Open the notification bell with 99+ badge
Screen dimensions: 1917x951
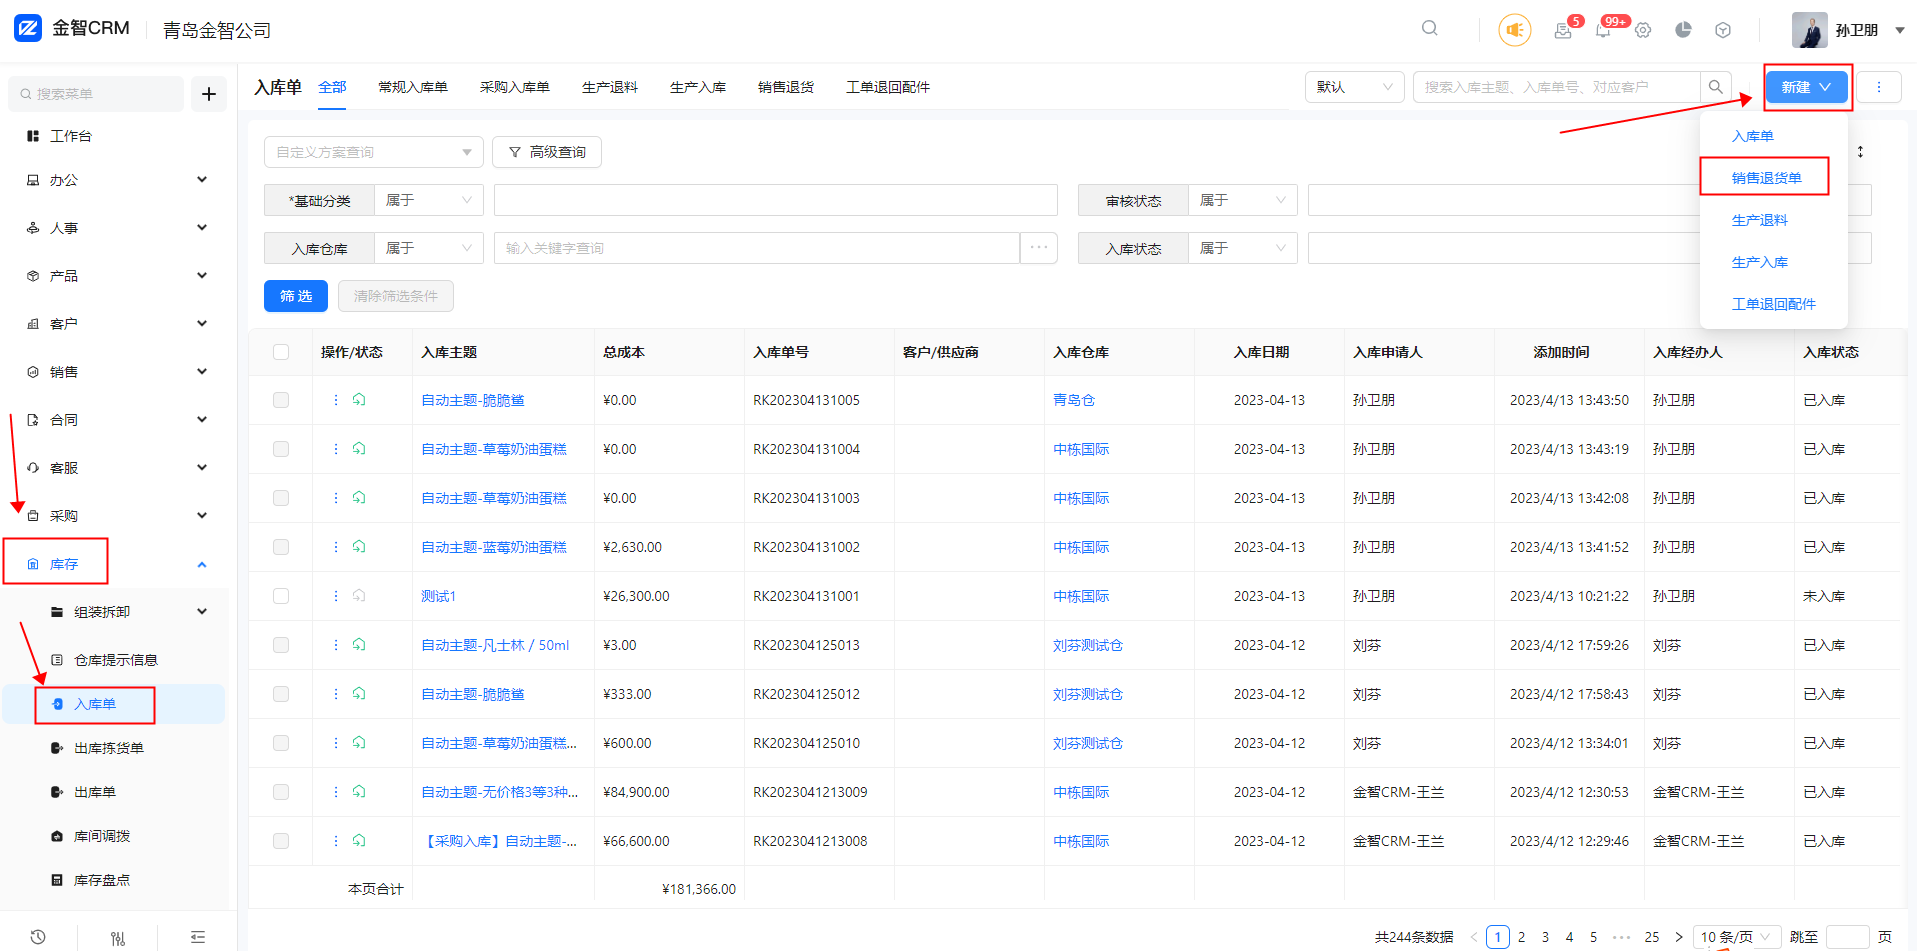1603,30
